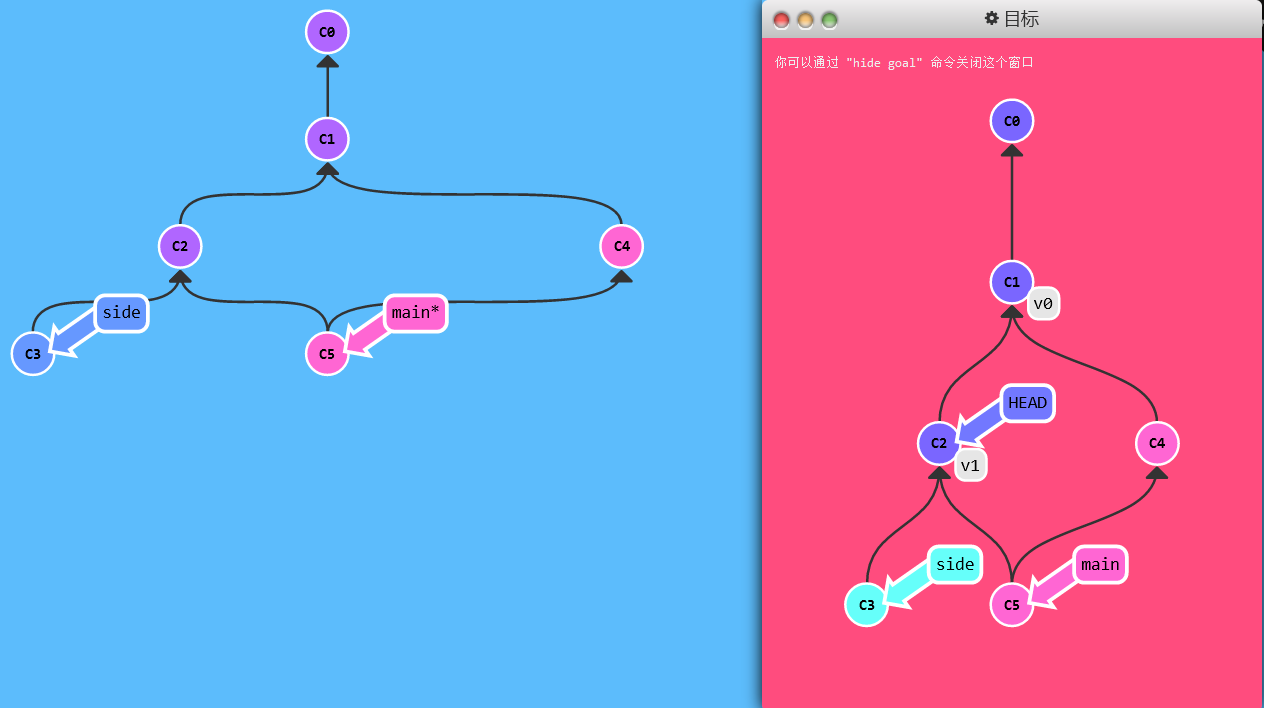Click the green button in the goal title bar
This screenshot has width=1264, height=708.
(x=829, y=20)
